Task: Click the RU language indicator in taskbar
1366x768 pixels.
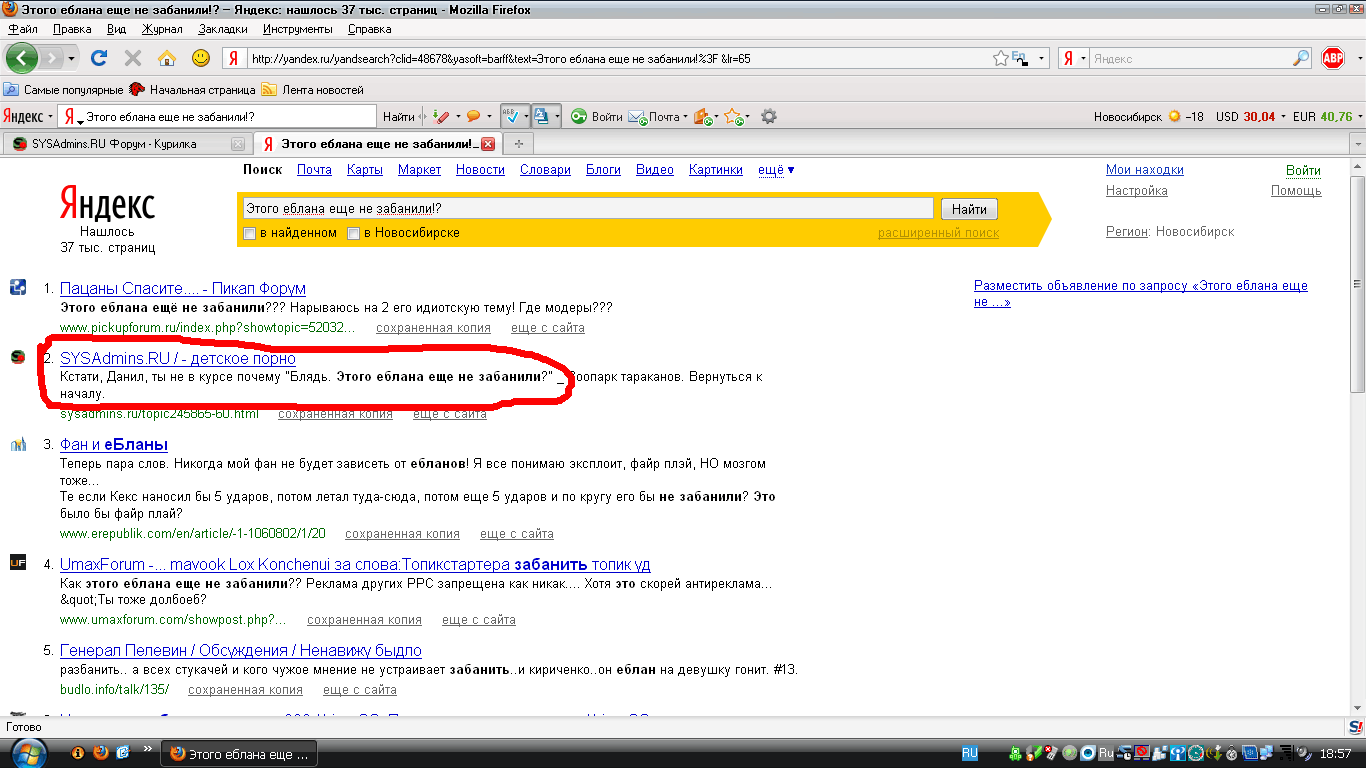Action: click(x=969, y=753)
